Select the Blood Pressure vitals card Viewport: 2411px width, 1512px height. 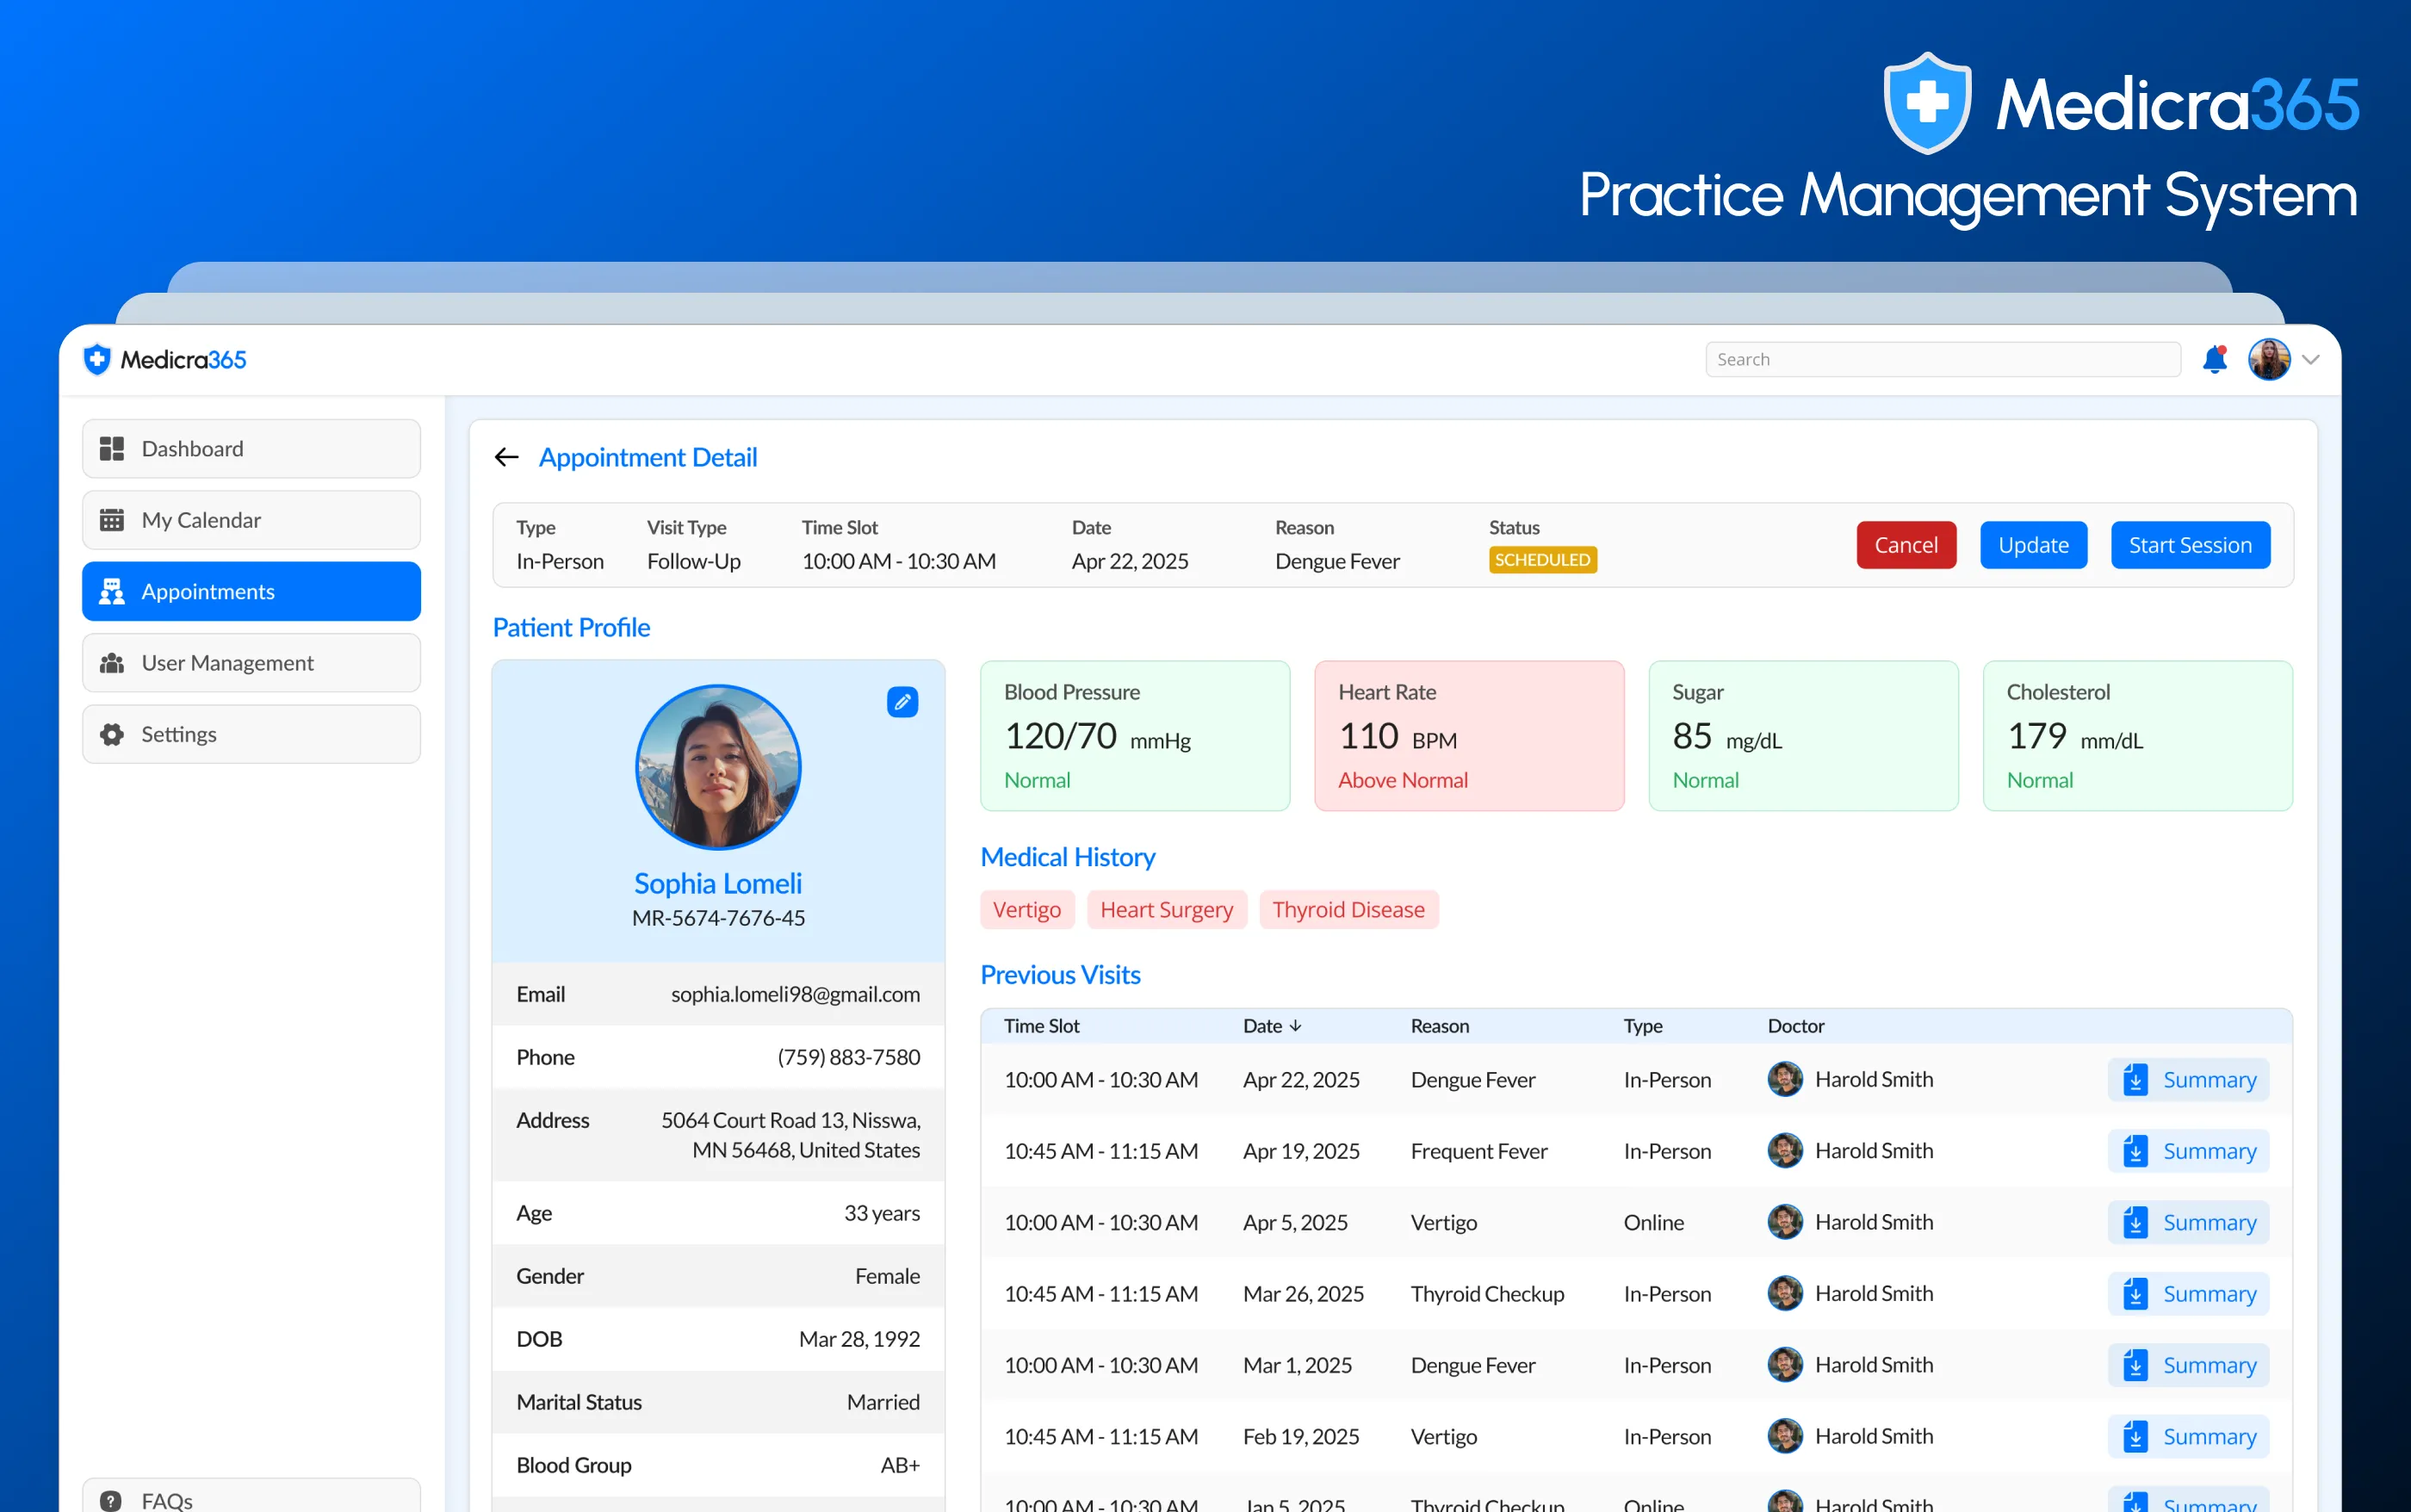[x=1135, y=736]
